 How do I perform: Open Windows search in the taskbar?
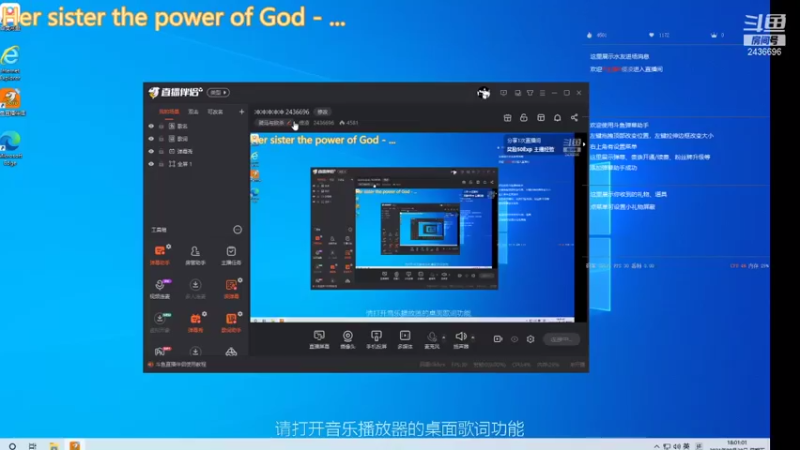pyautogui.click(x=12, y=446)
